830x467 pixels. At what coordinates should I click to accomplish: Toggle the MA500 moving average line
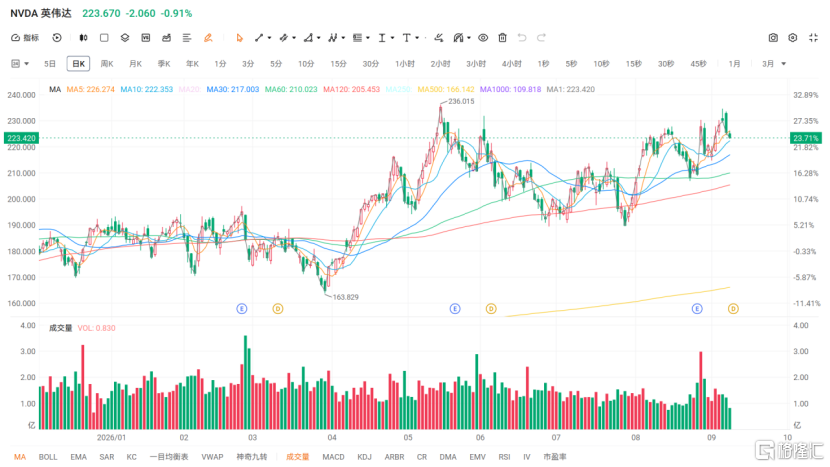click(x=446, y=89)
